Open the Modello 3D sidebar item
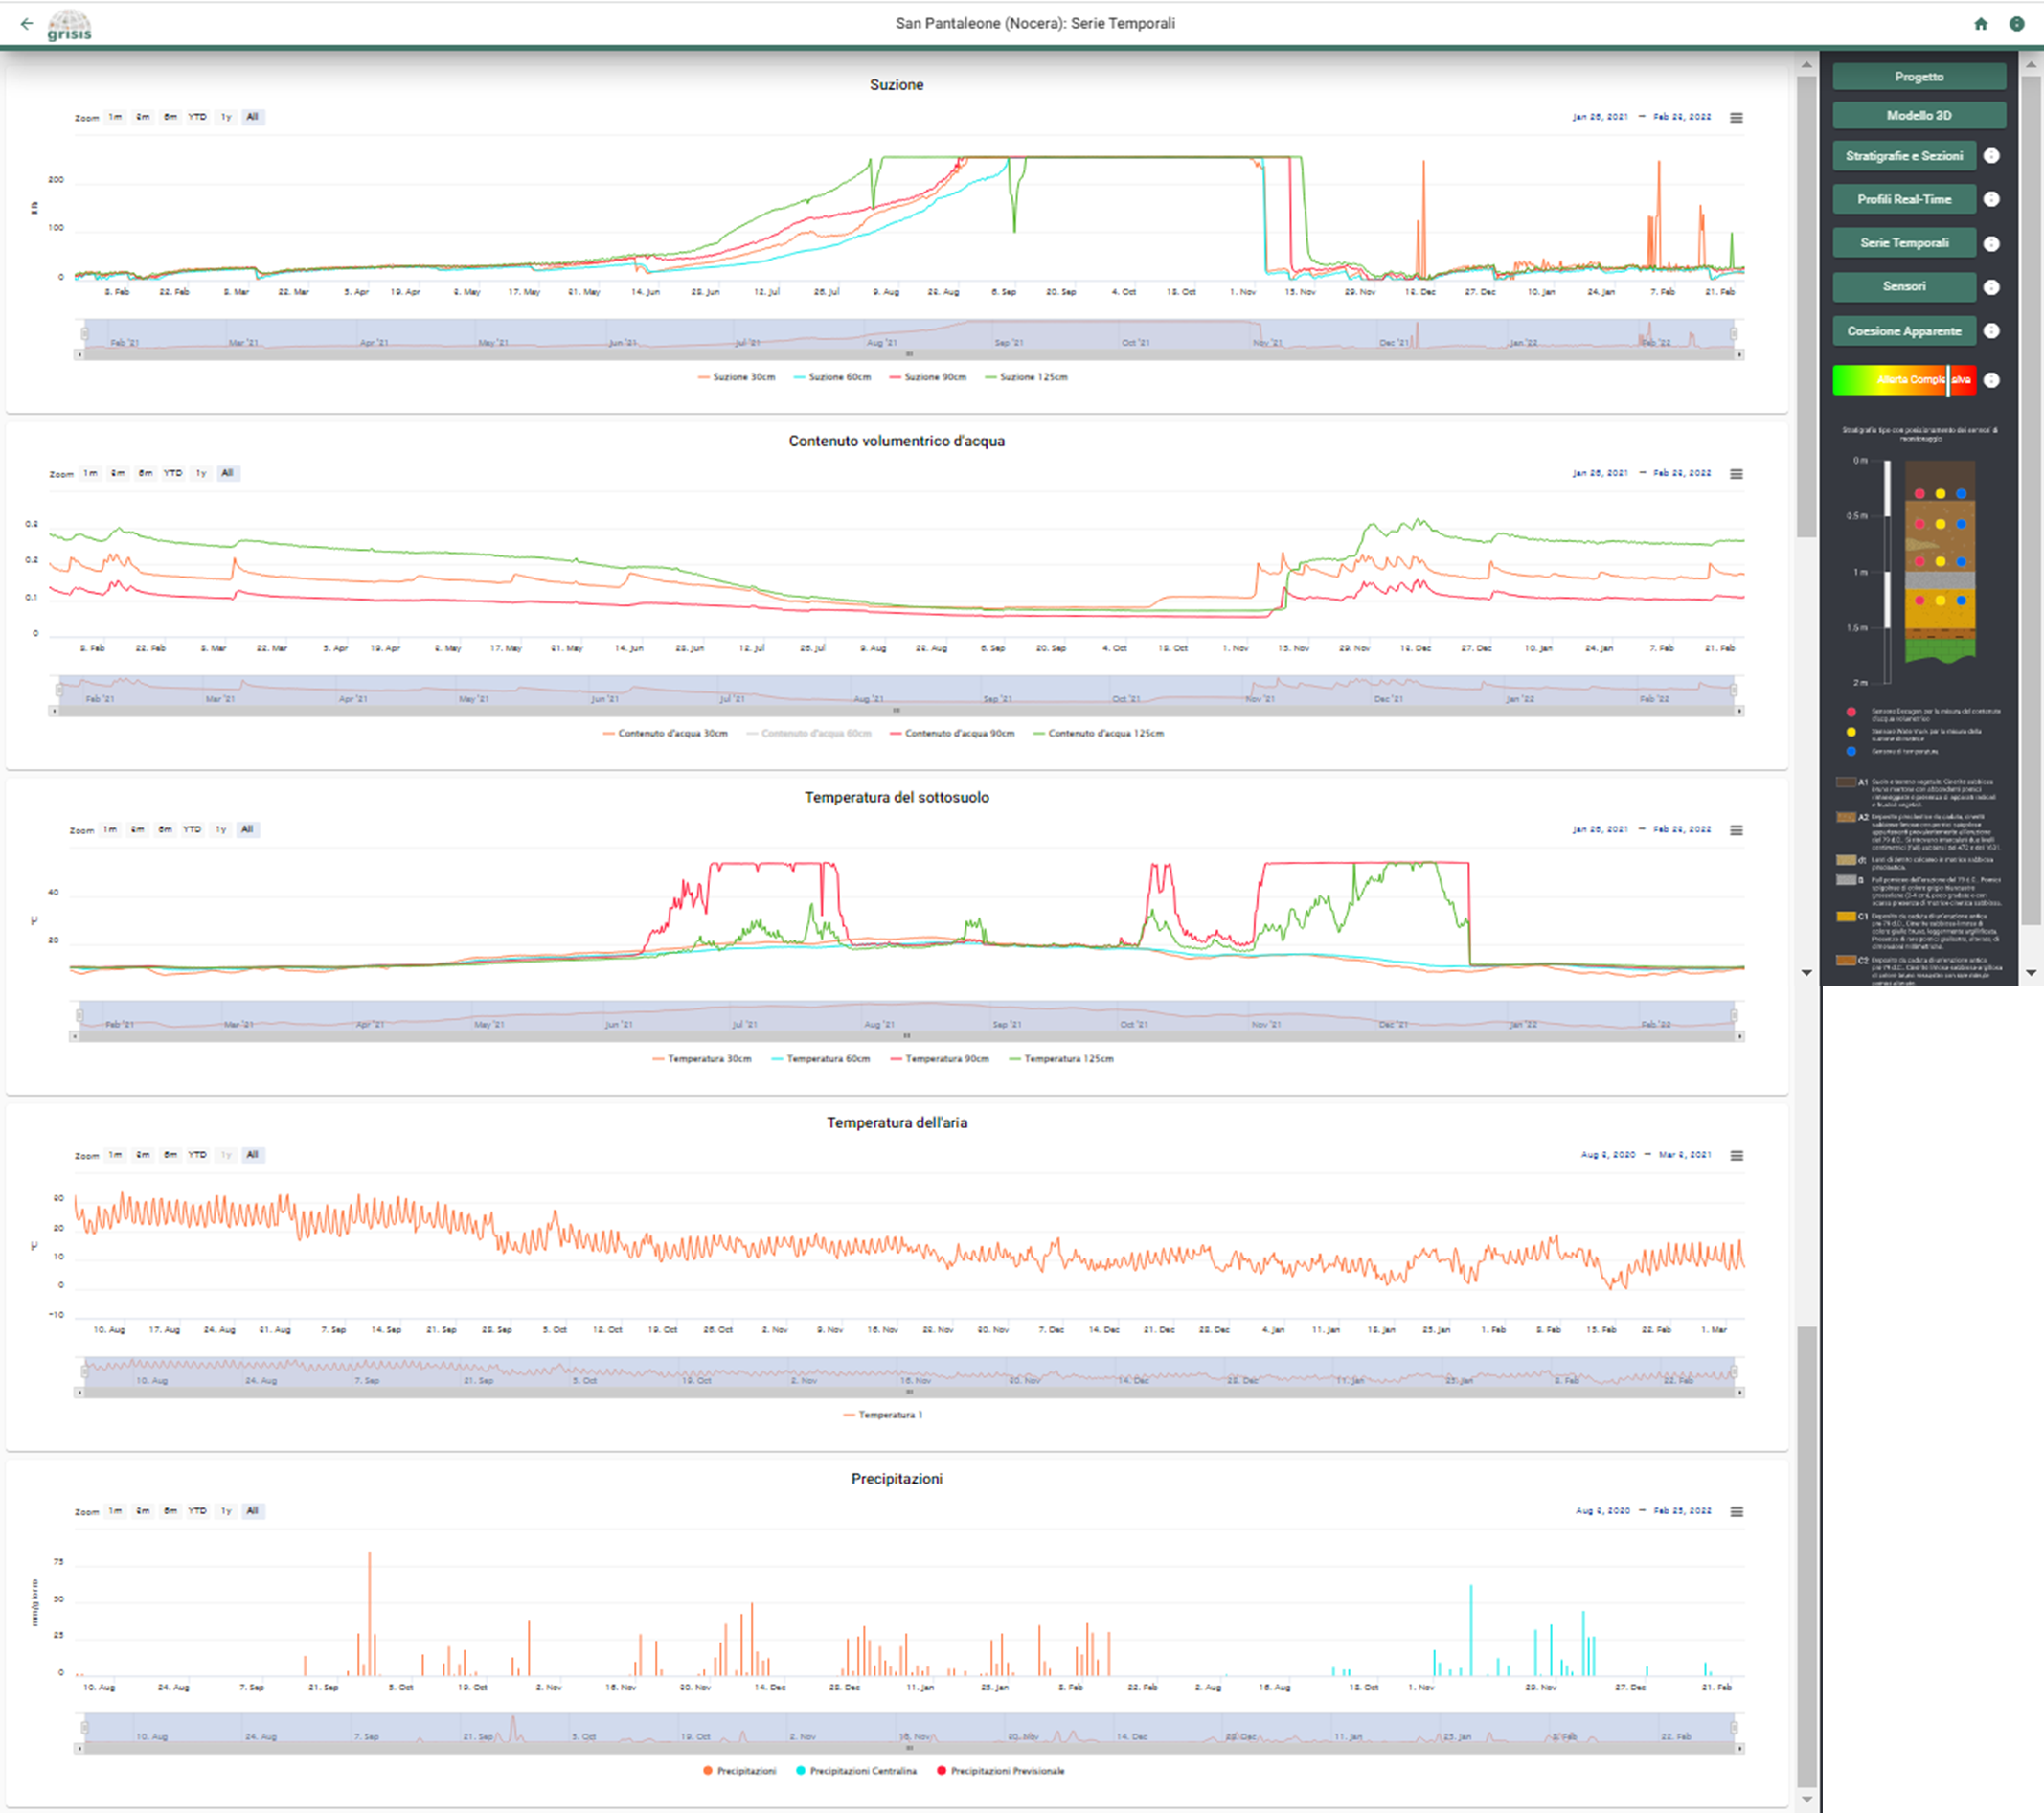 [x=1918, y=116]
